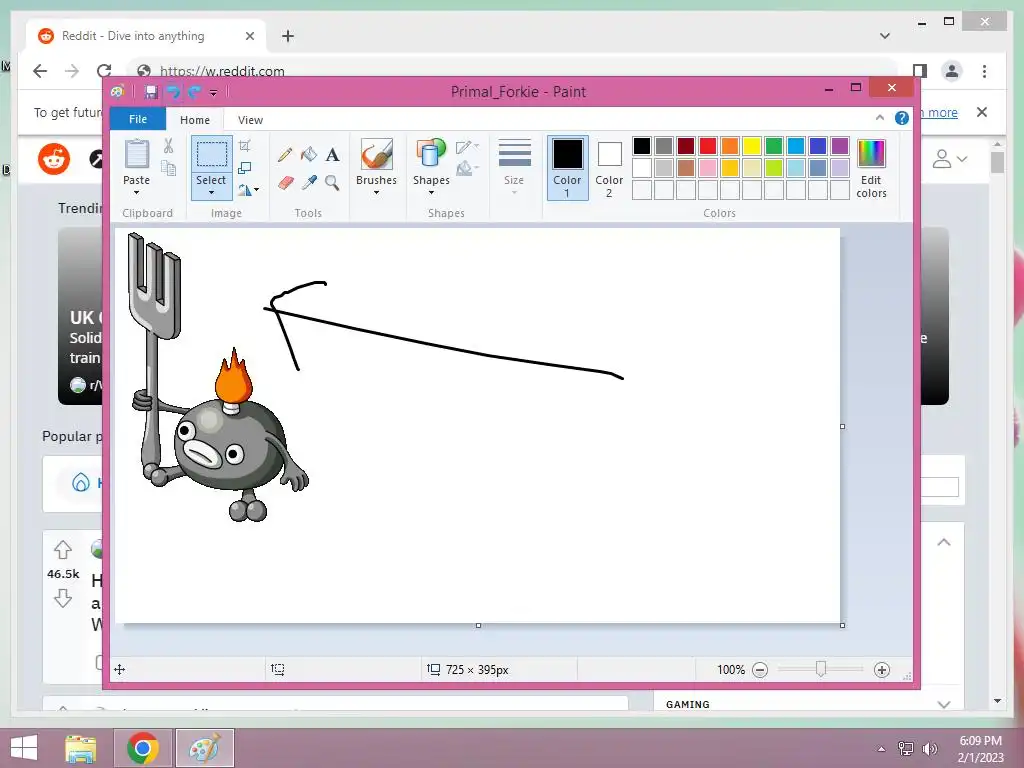Select the Text tool in Paint

click(332, 155)
